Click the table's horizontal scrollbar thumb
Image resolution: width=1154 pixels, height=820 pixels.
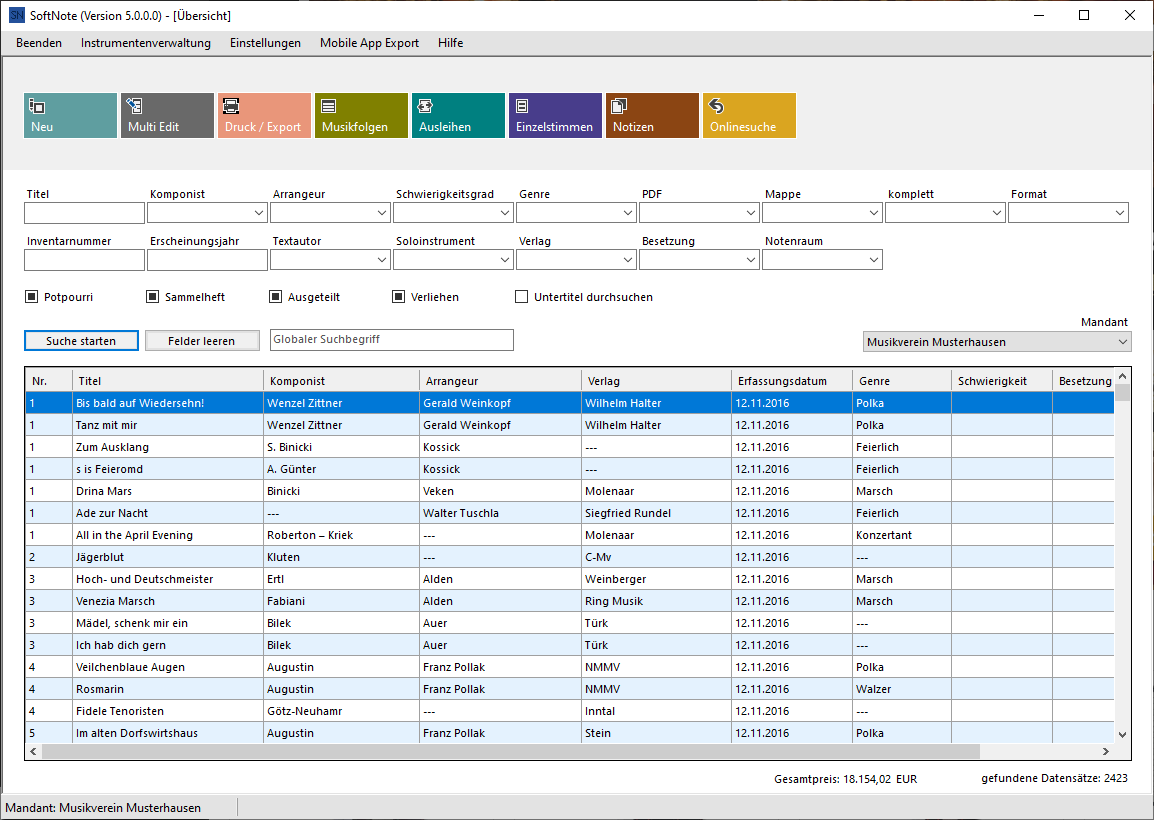(x=510, y=751)
